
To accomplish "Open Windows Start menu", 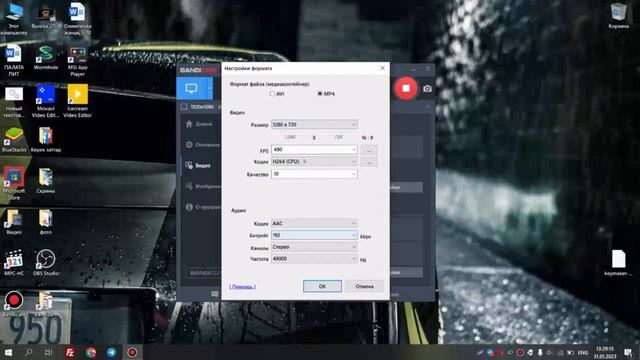I will pos(8,352).
